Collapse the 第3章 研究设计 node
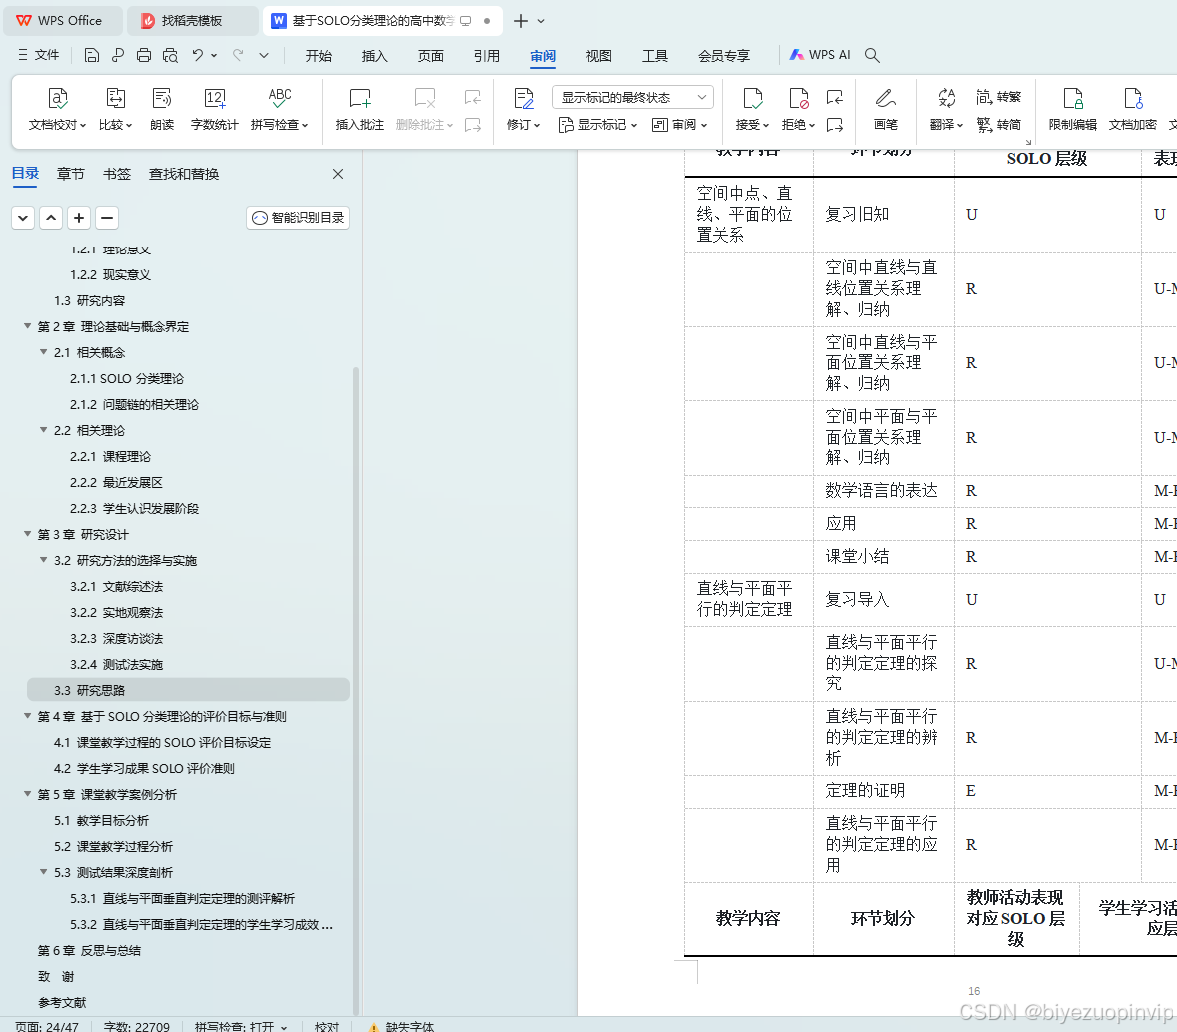 click(x=28, y=534)
